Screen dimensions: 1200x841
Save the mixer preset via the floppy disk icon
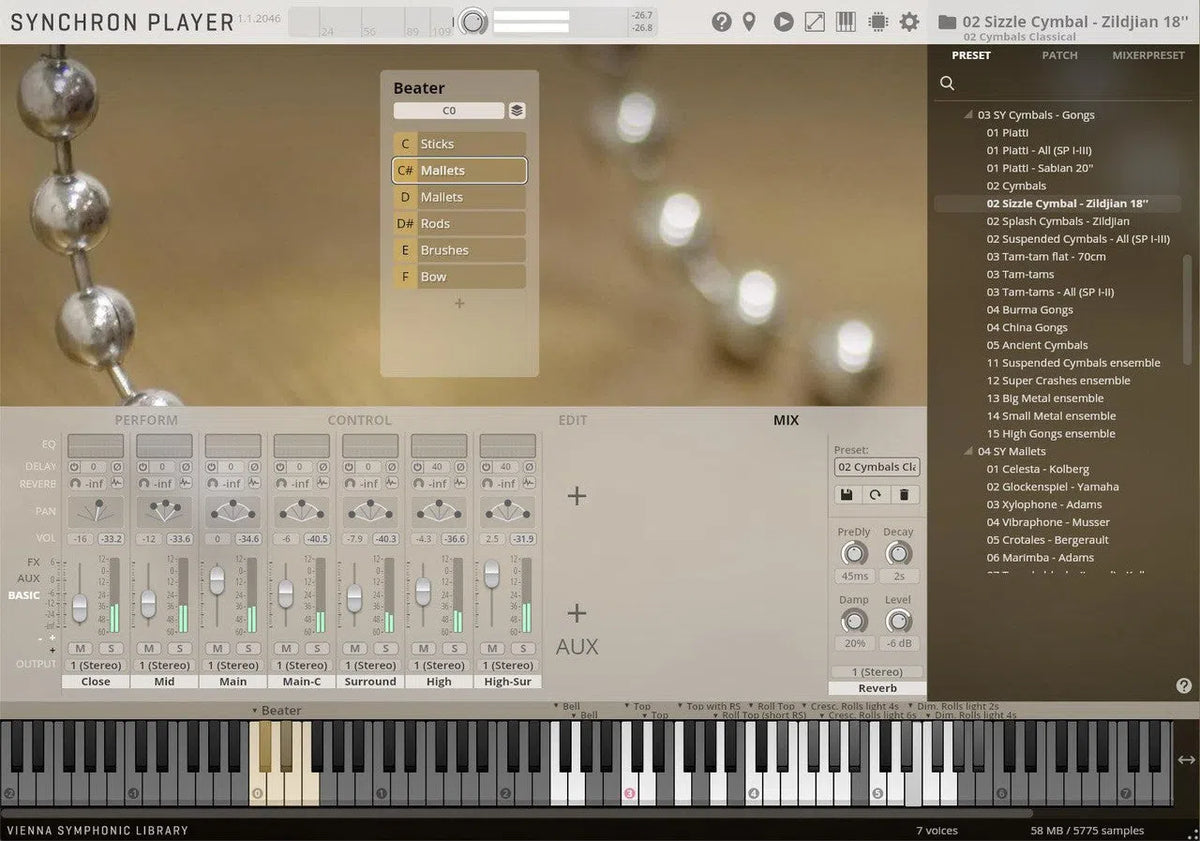tap(845, 494)
